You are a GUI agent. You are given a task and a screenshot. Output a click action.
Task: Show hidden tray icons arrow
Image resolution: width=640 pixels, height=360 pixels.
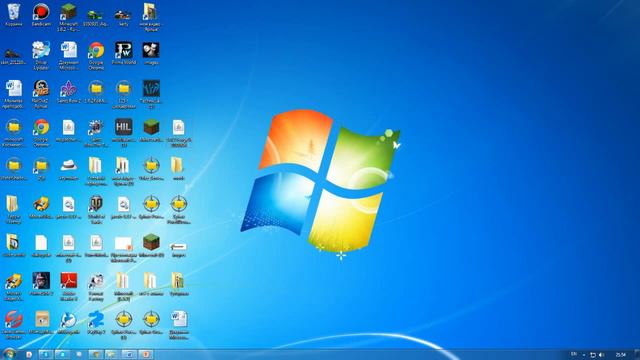point(584,355)
